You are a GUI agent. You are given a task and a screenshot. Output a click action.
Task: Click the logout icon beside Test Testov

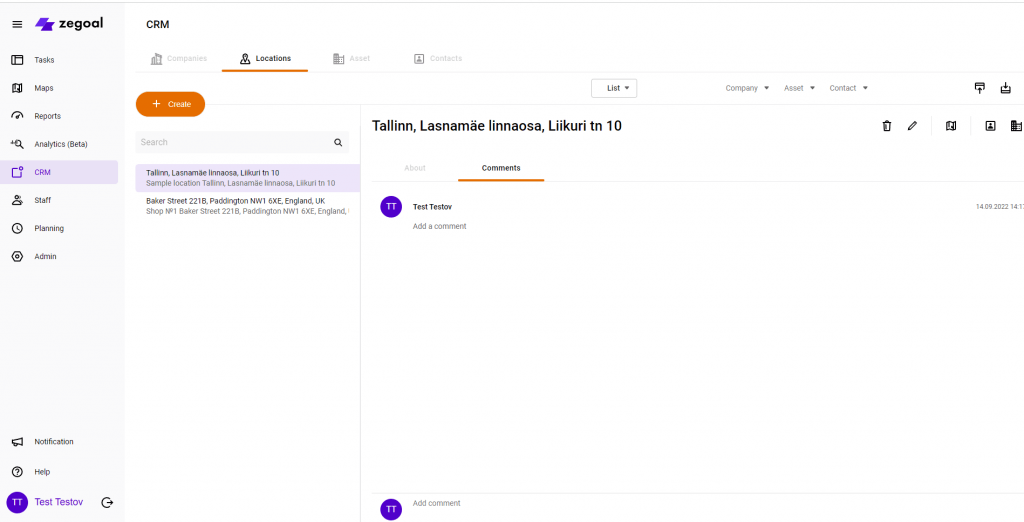coord(107,502)
